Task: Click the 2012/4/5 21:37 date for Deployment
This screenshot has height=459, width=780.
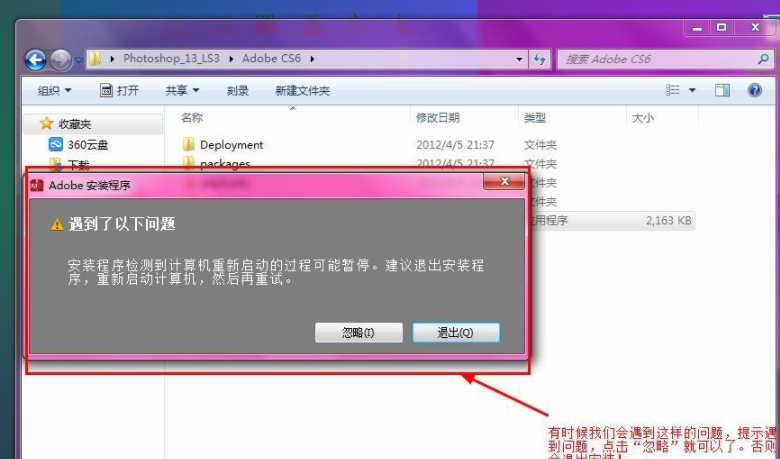Action: coord(455,145)
